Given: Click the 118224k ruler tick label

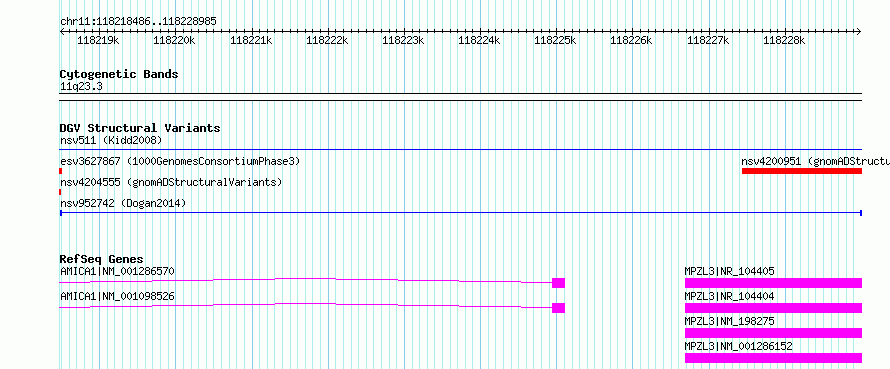Looking at the screenshot, I should click(x=479, y=40).
